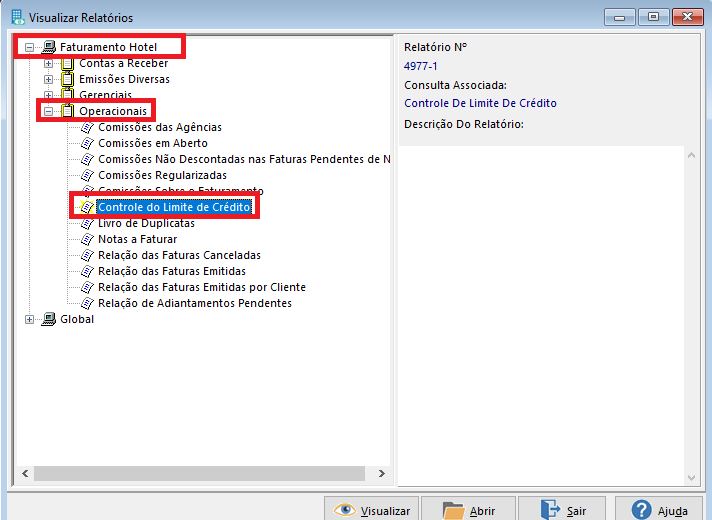The image size is (712, 520).
Task: Click the Operacionais folder icon
Action: (x=68, y=111)
